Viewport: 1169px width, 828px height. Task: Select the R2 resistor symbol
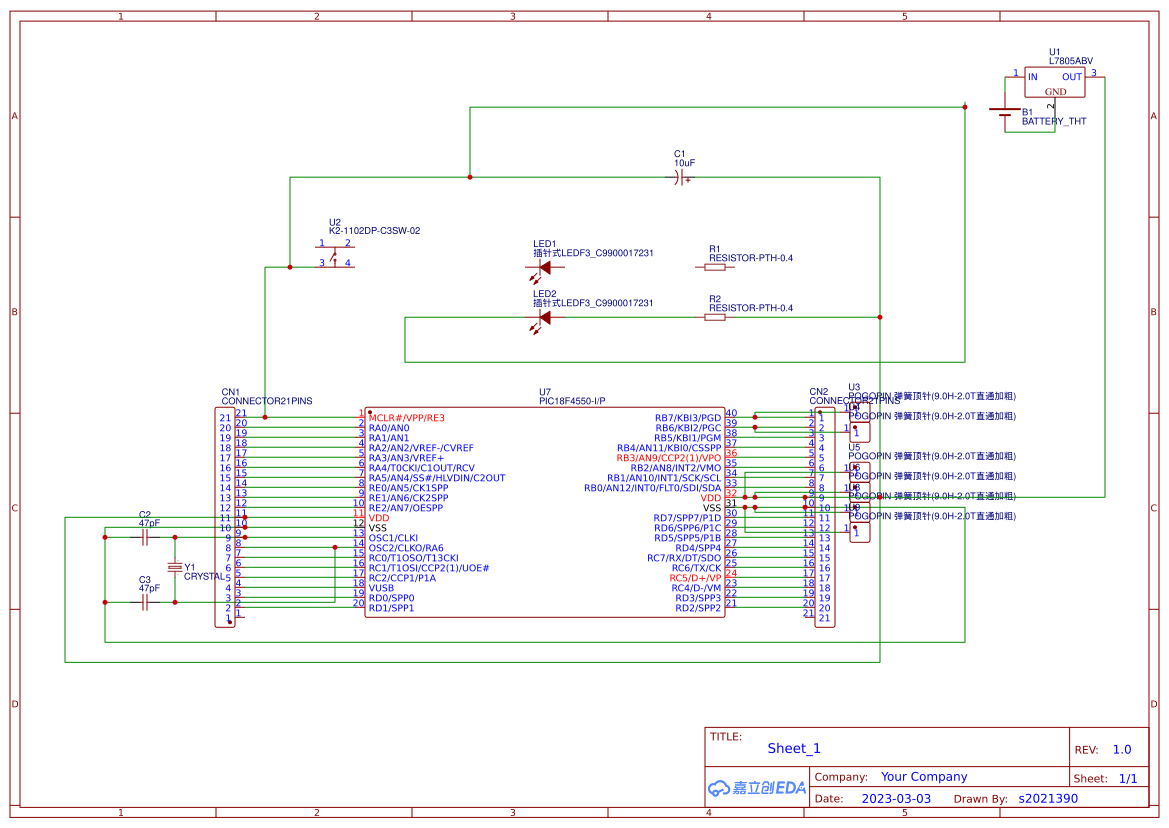[x=715, y=317]
